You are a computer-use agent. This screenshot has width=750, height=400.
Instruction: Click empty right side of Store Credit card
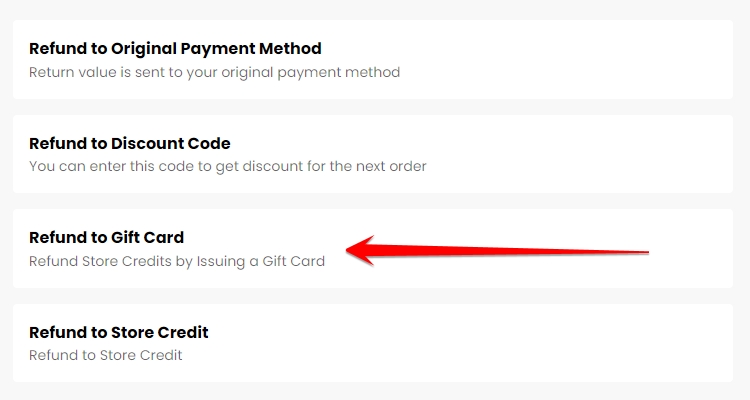coord(600,343)
